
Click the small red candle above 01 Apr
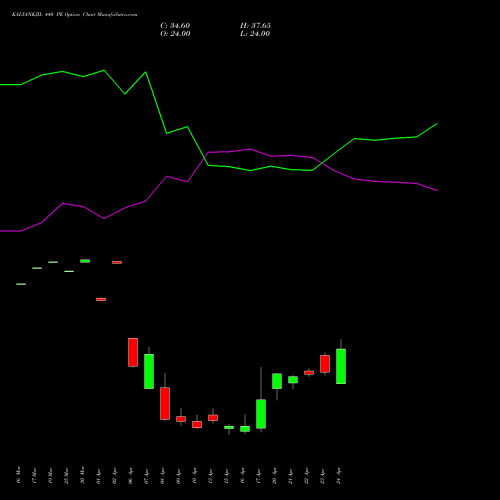tap(101, 299)
